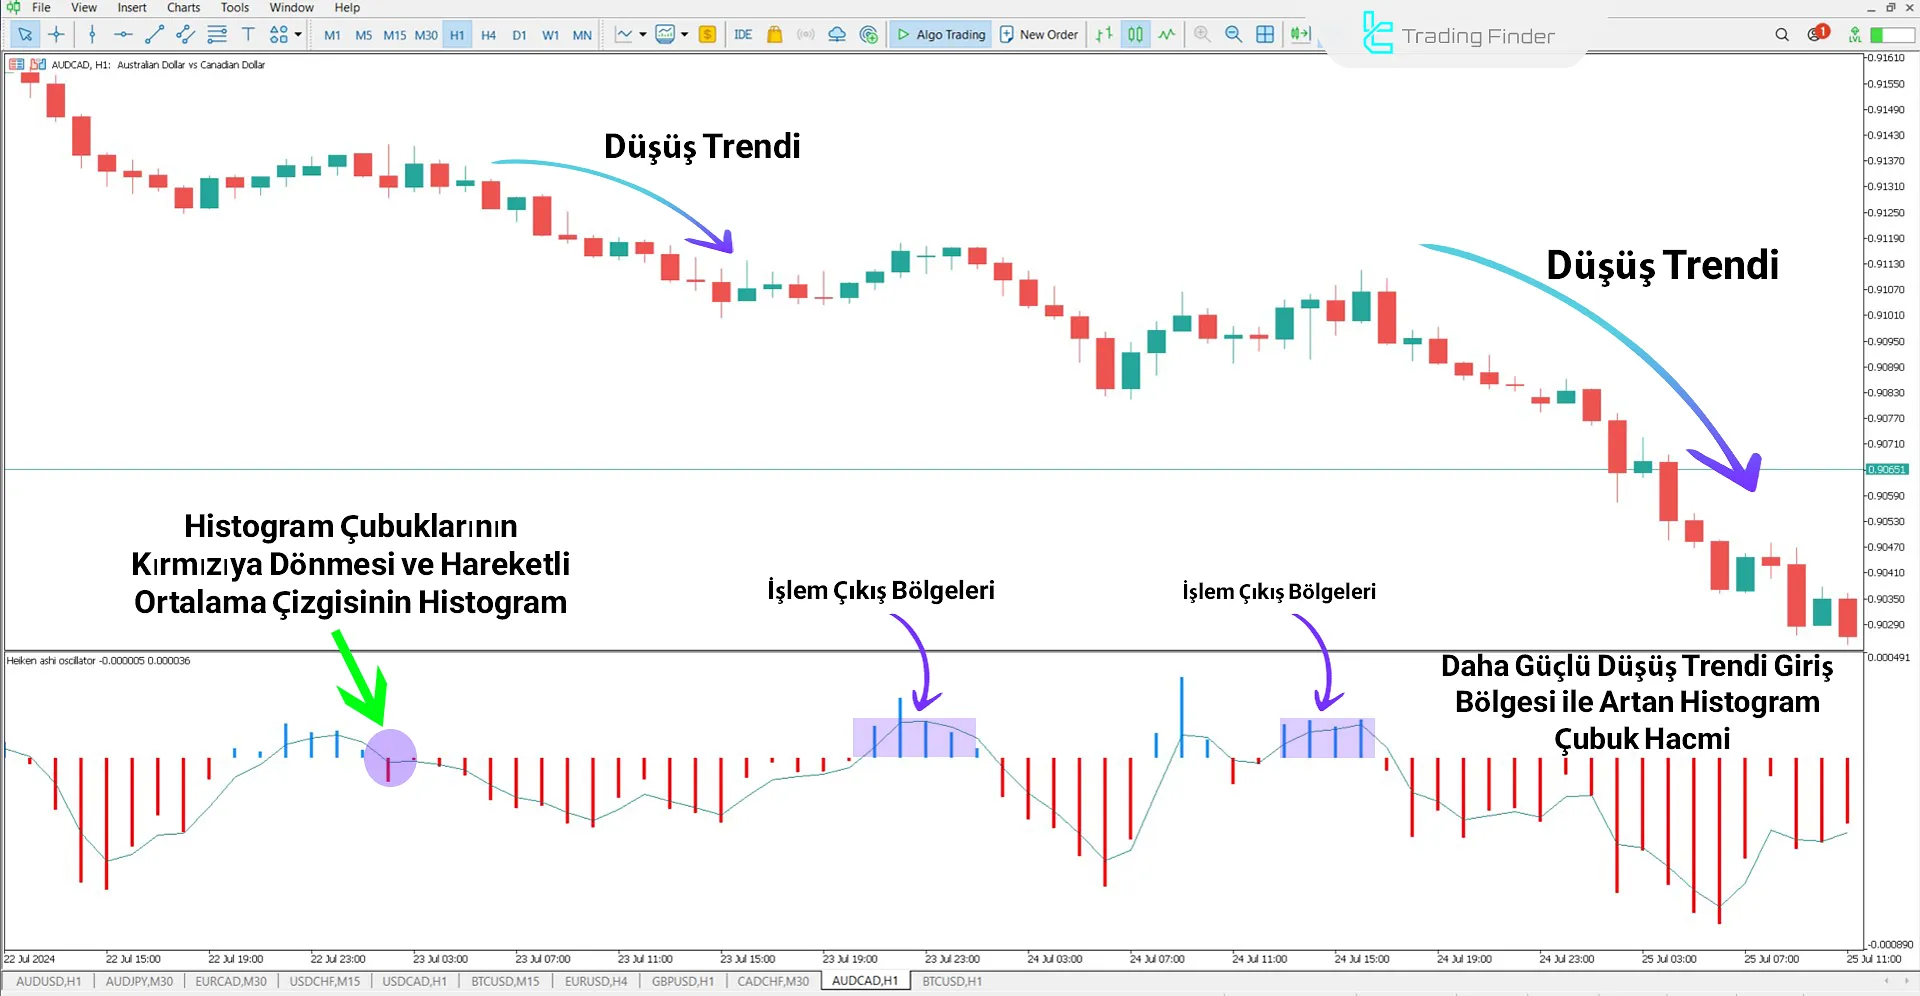
Task: Expand the chart templates dropdown arrow
Action: tap(685, 35)
